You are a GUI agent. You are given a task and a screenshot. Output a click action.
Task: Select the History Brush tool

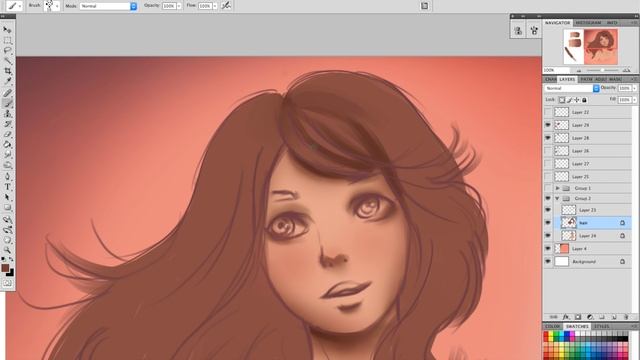tap(7, 124)
